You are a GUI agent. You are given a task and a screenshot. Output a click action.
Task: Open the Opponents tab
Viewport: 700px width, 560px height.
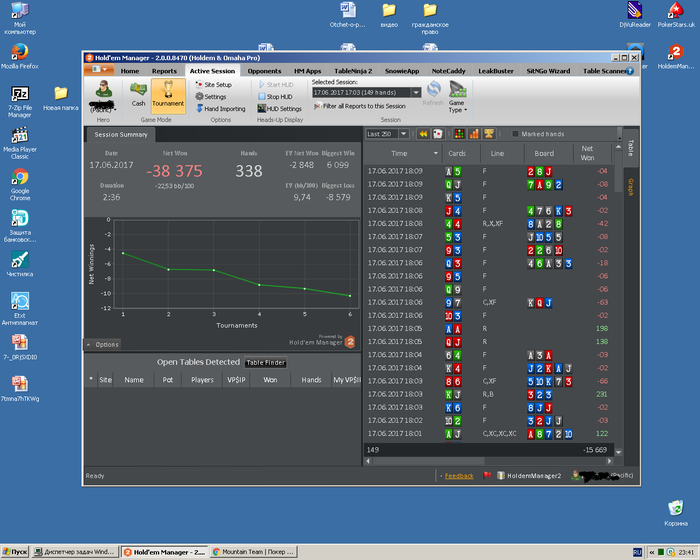(x=264, y=71)
